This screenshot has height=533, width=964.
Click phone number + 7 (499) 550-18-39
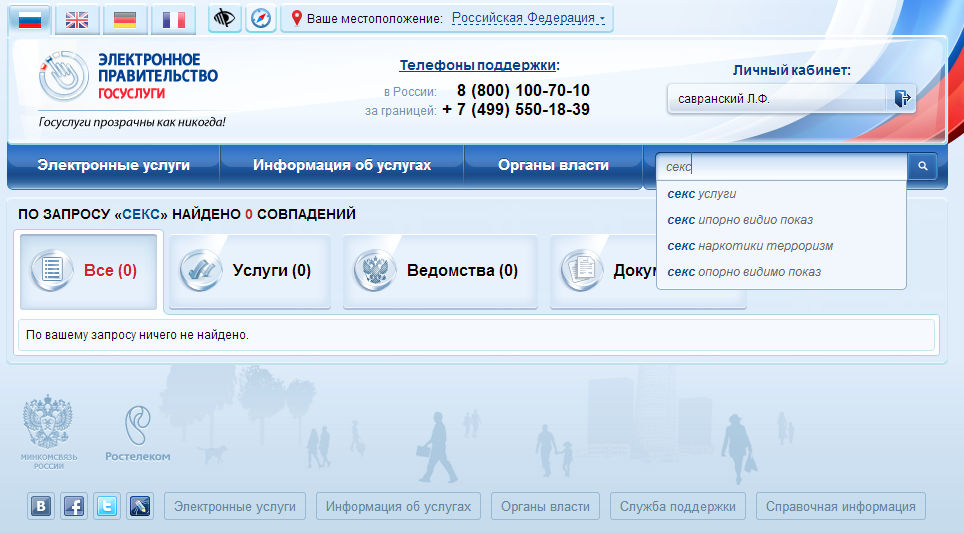[516, 110]
